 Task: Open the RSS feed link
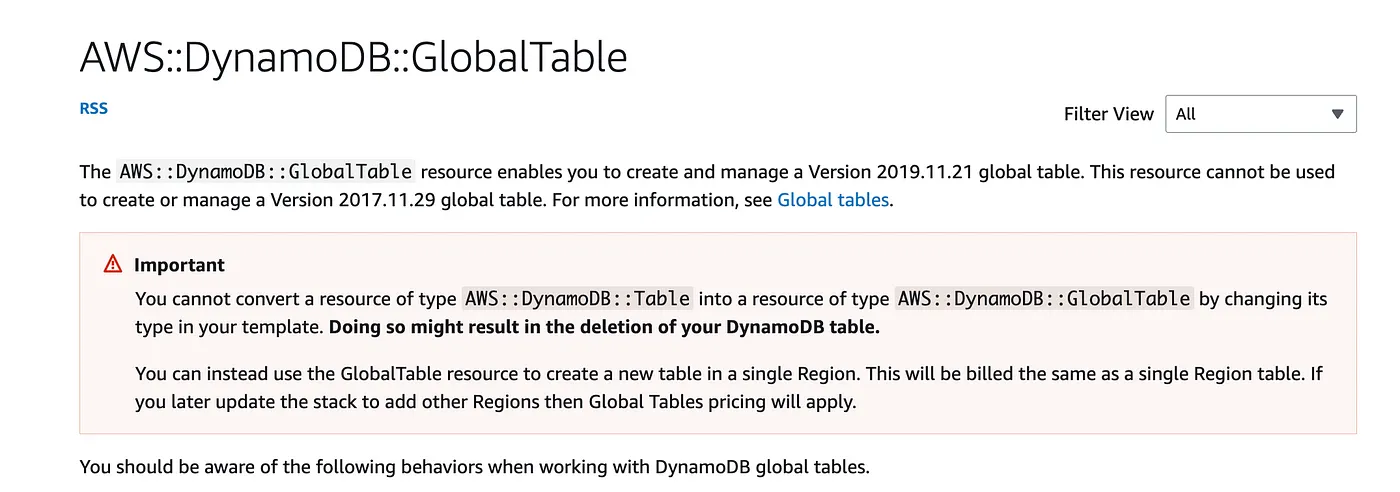pos(94,108)
